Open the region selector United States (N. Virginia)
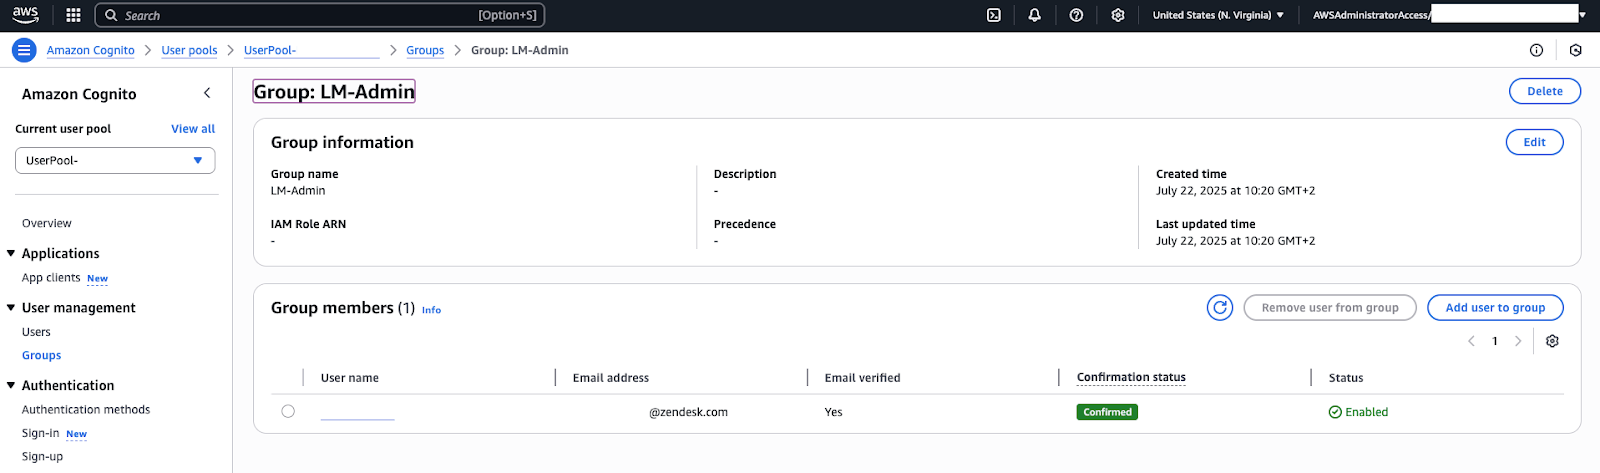1600x473 pixels. 1217,15
